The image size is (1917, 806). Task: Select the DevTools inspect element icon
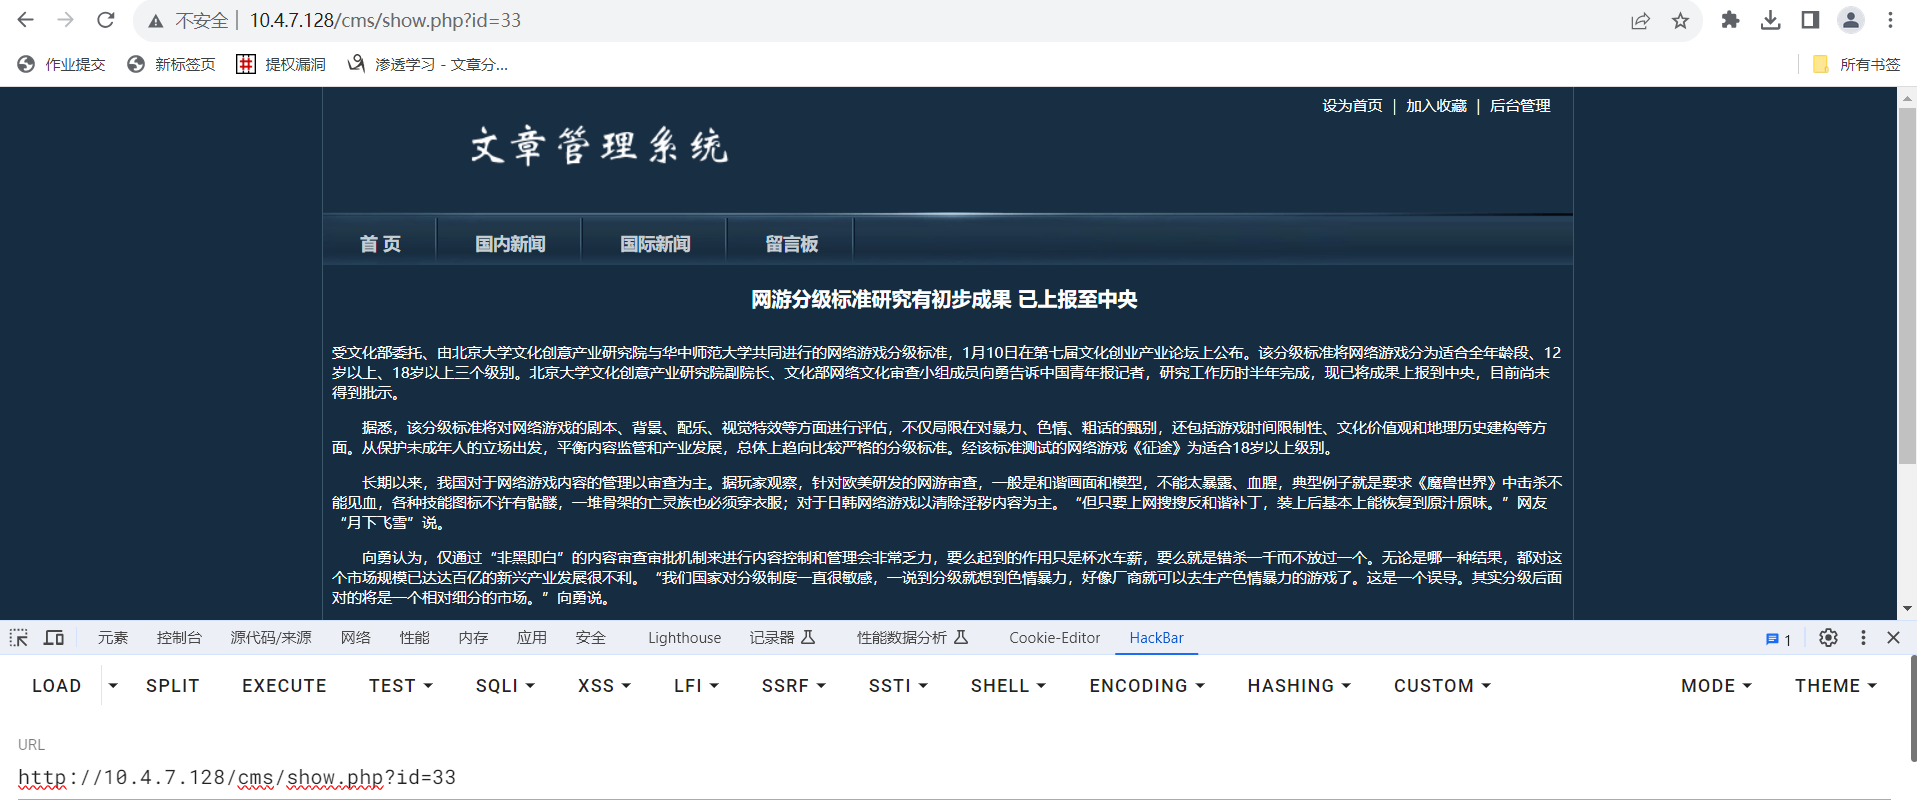click(x=19, y=638)
